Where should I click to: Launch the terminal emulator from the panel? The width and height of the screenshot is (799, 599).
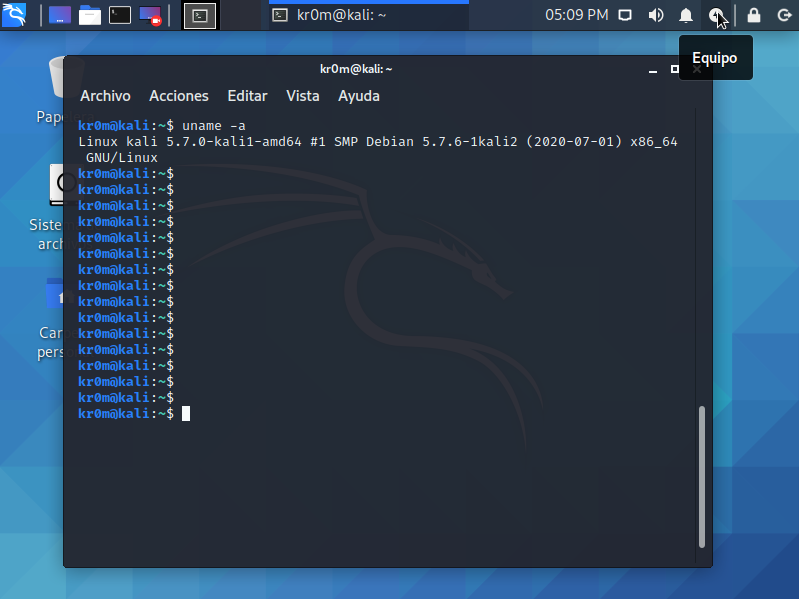point(120,15)
